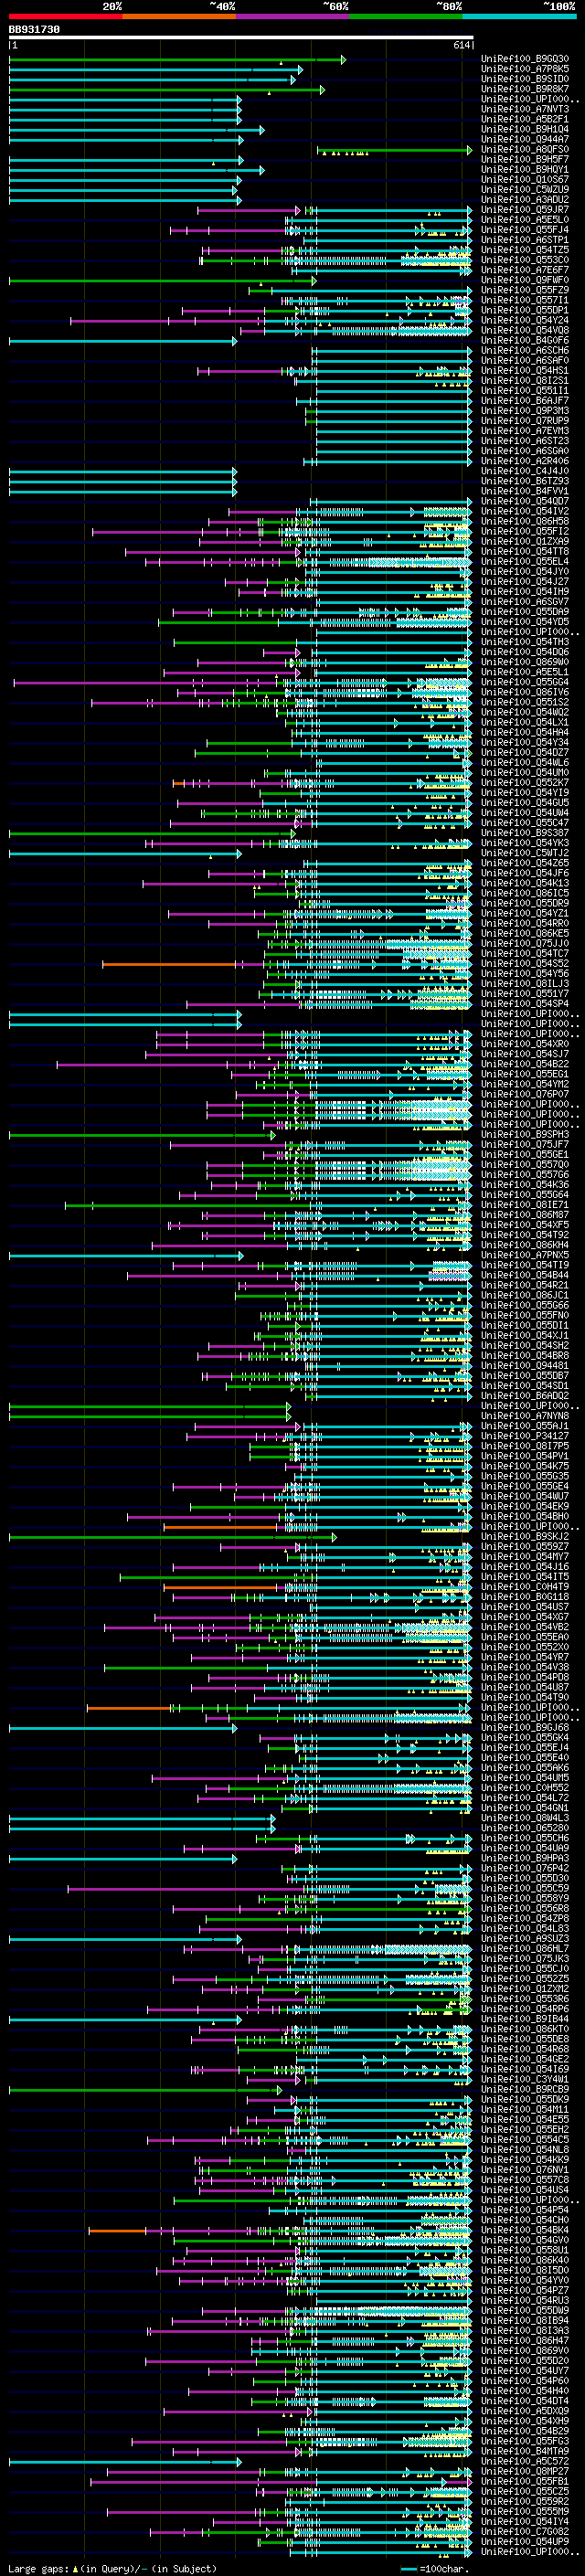Click the UniRef100_C5WZU9 label
Viewport: 585px width, 2576px height.
[x=525, y=189]
